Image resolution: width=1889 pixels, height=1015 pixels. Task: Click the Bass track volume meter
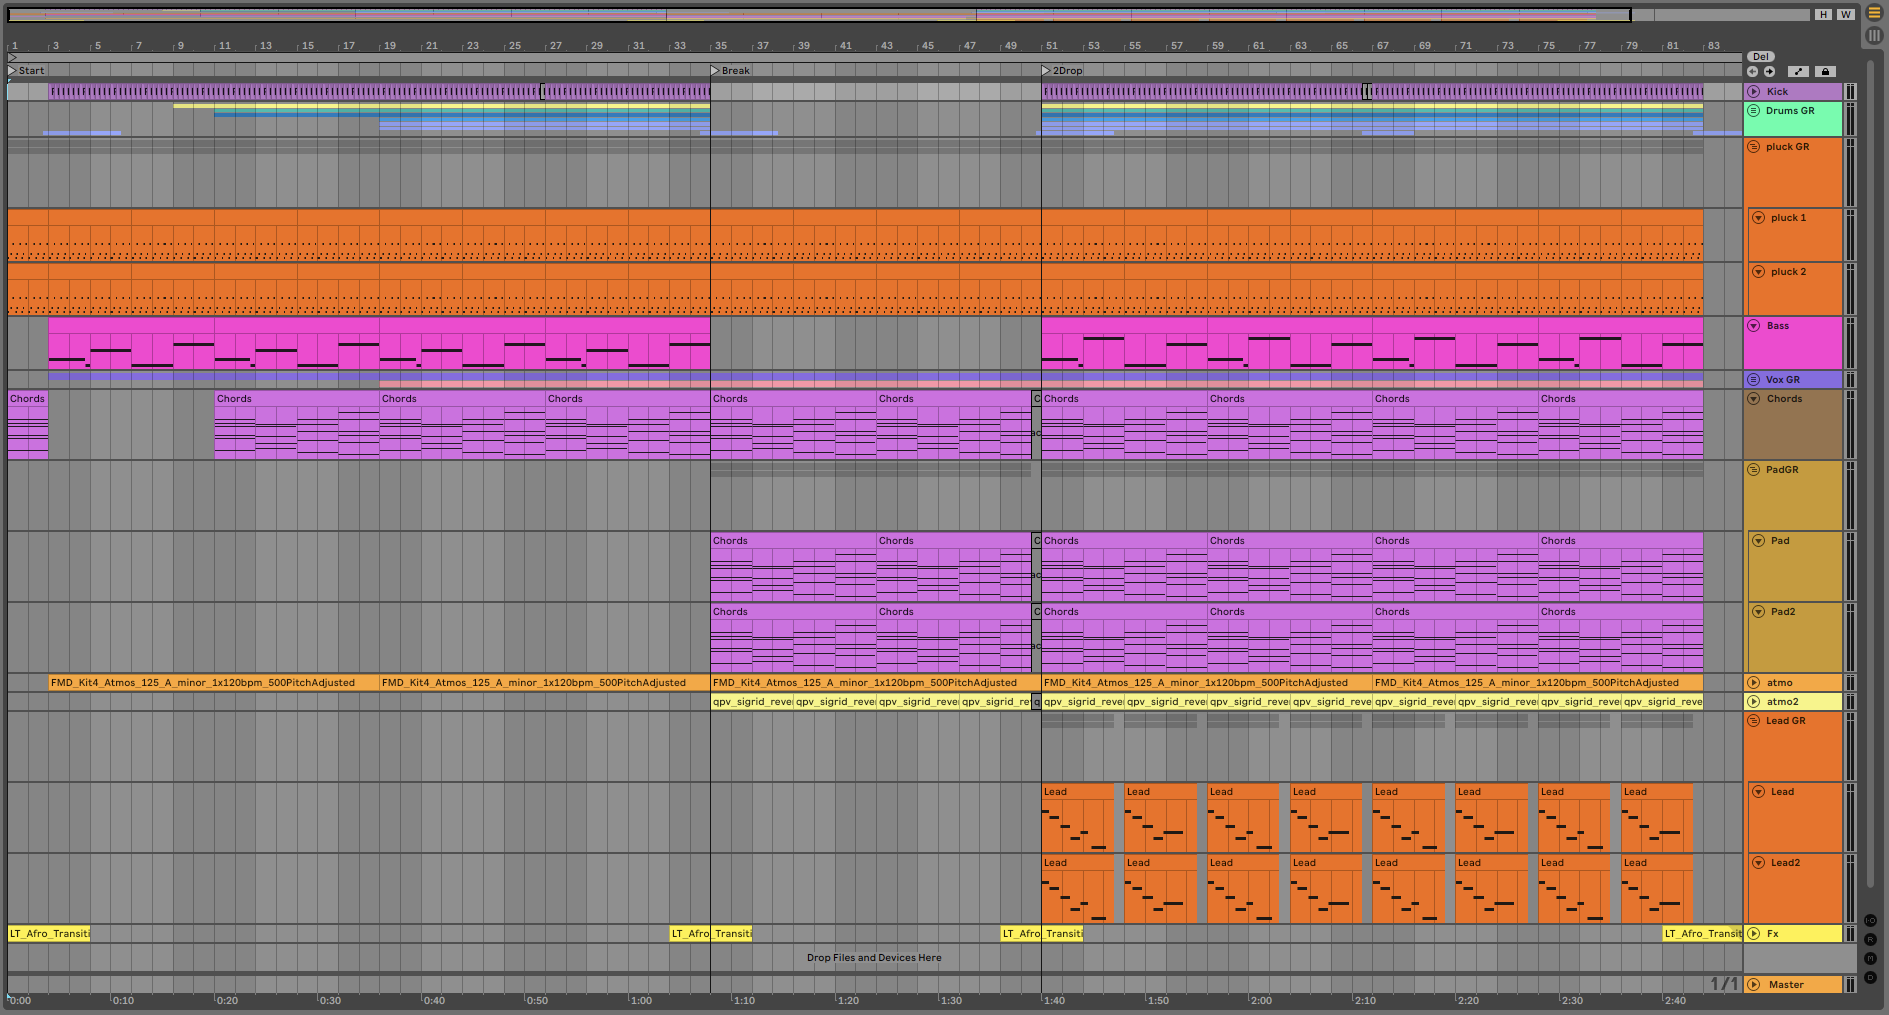pos(1850,343)
